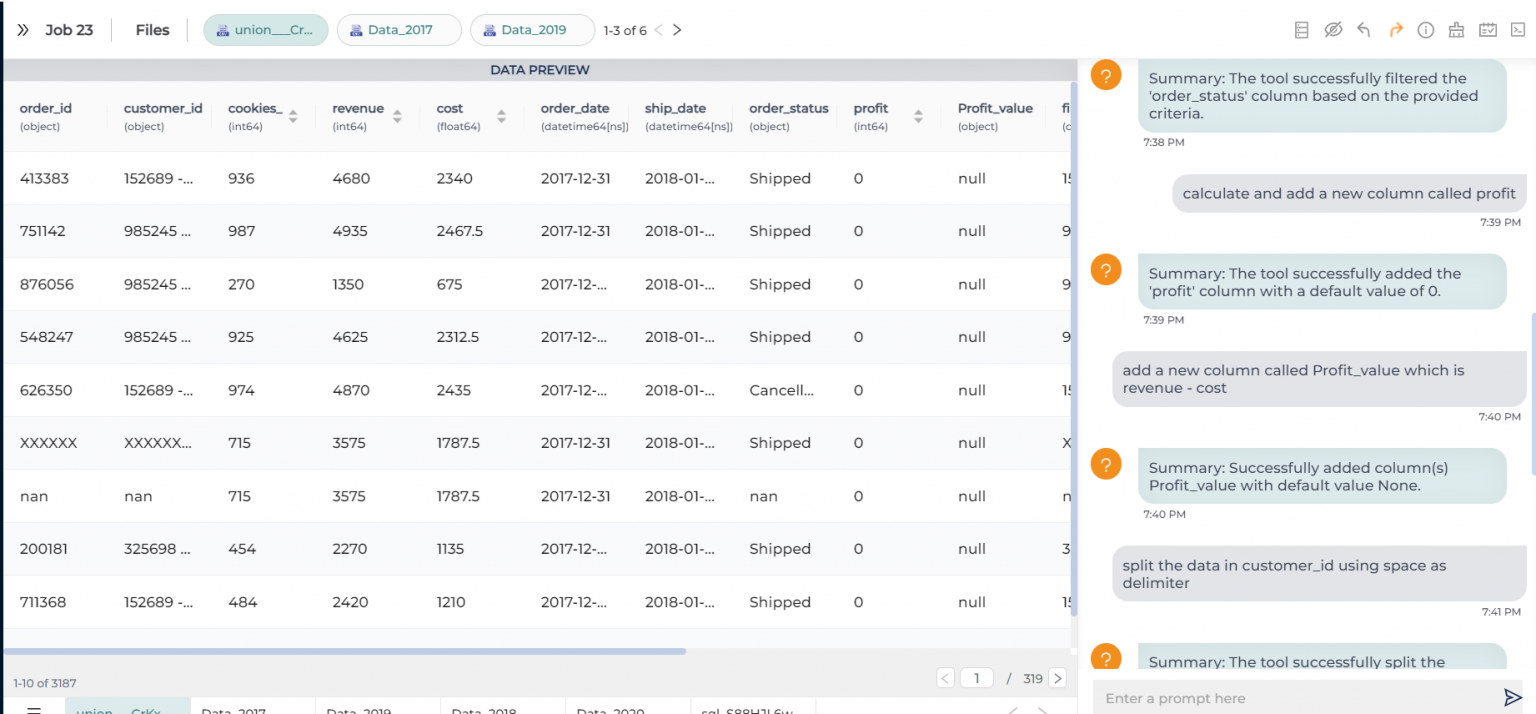This screenshot has width=1536, height=714.
Task: Open the Files section
Action: tap(151, 29)
